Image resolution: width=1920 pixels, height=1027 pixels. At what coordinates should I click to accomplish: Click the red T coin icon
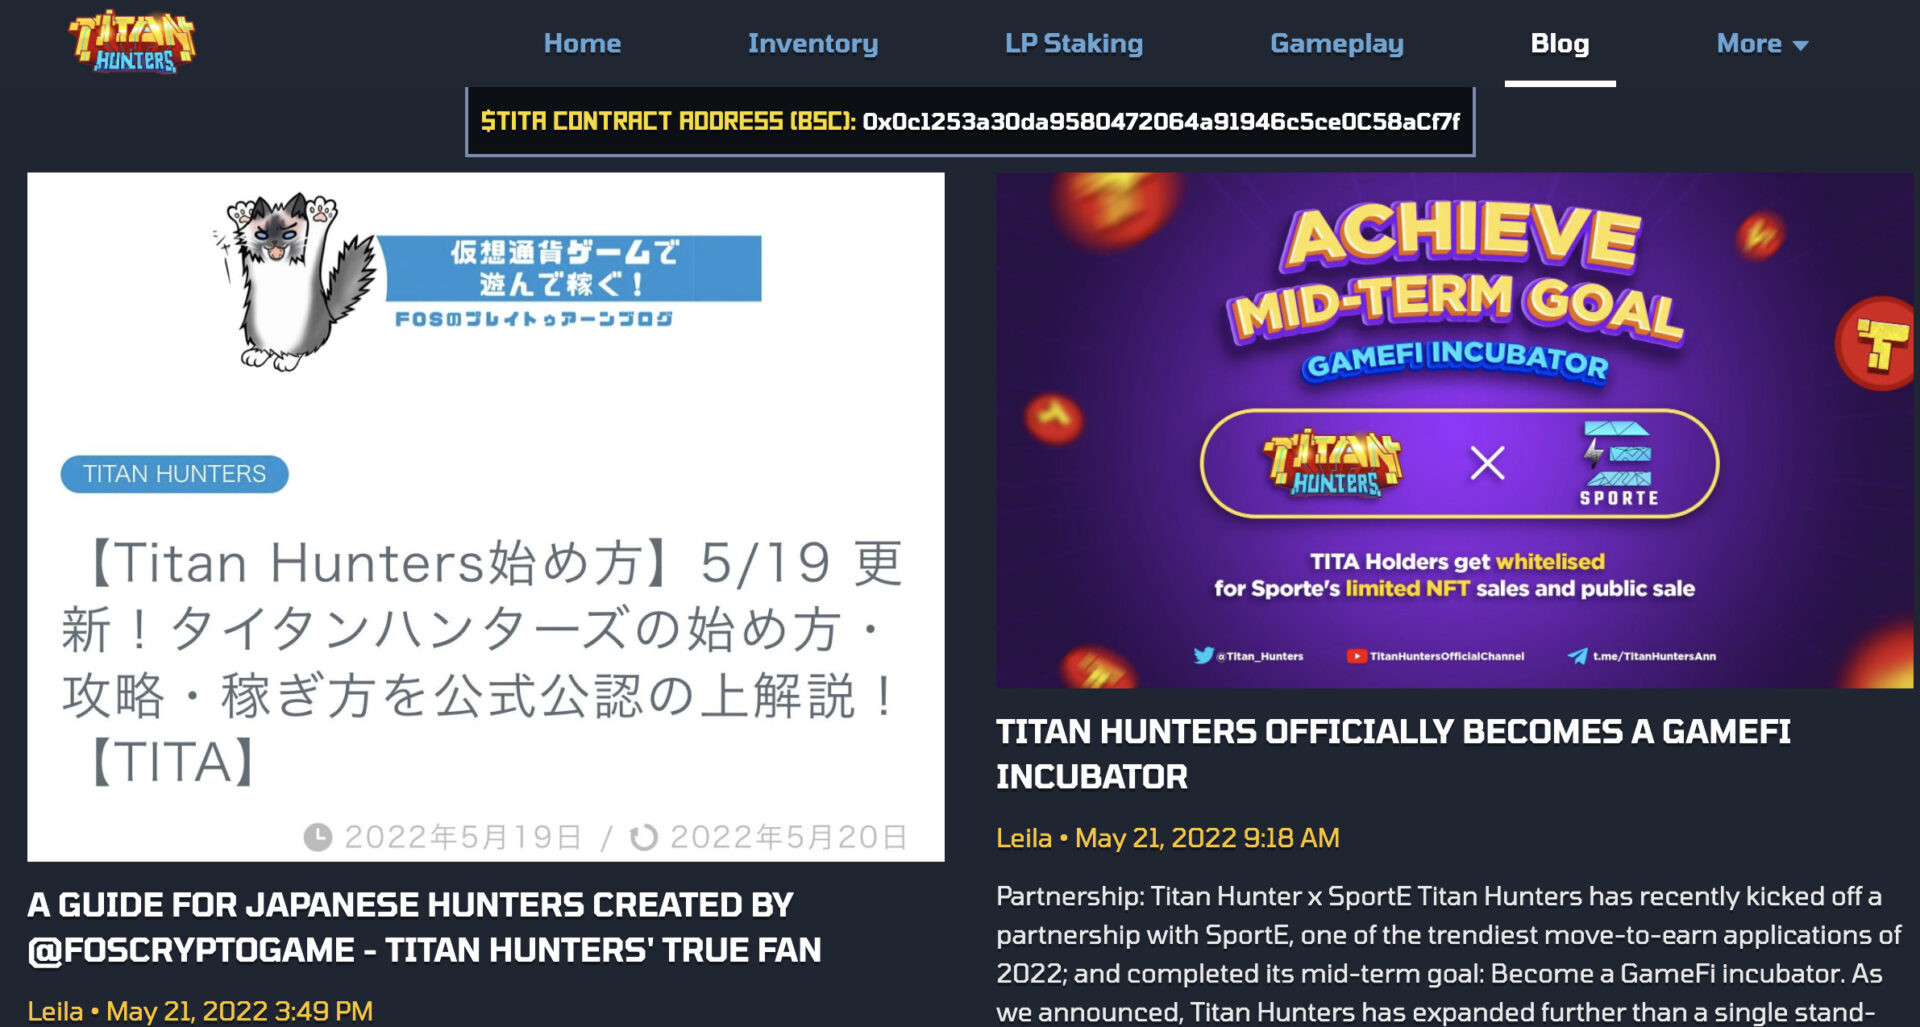[1877, 343]
